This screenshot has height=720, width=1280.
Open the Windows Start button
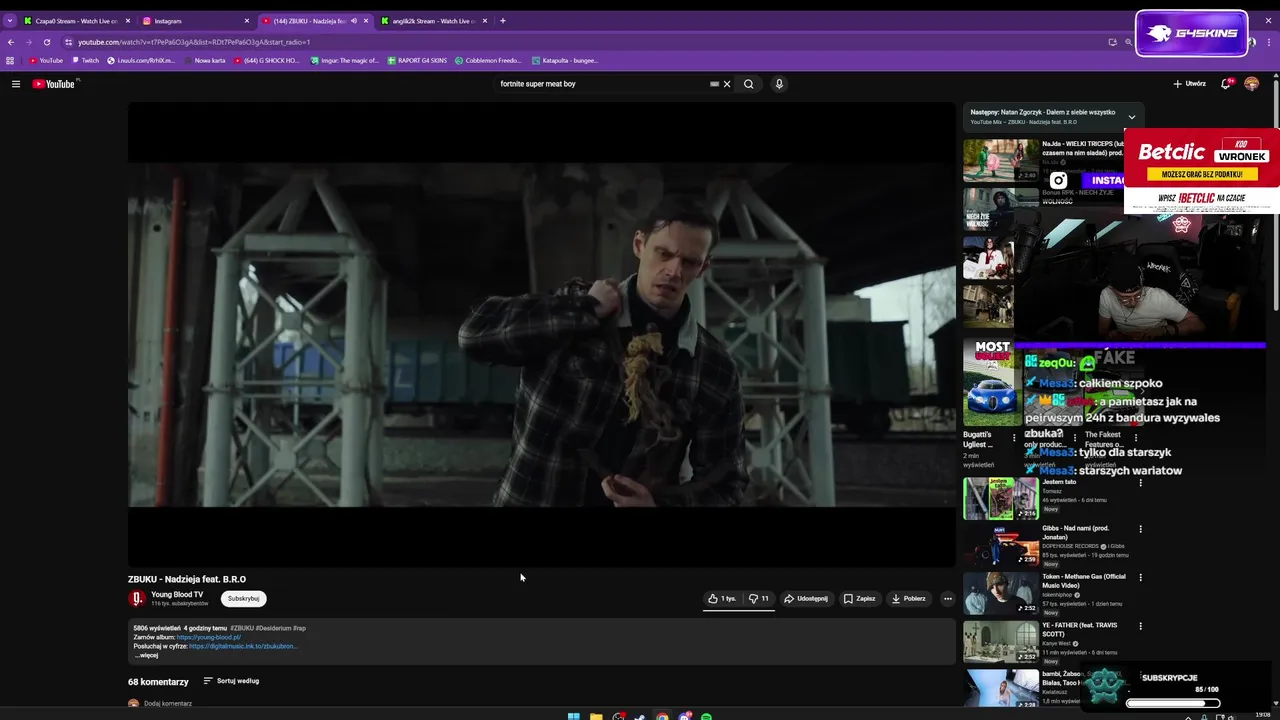[573, 716]
